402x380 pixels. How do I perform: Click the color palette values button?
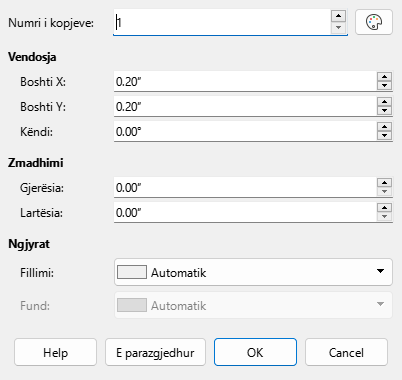tap(374, 22)
